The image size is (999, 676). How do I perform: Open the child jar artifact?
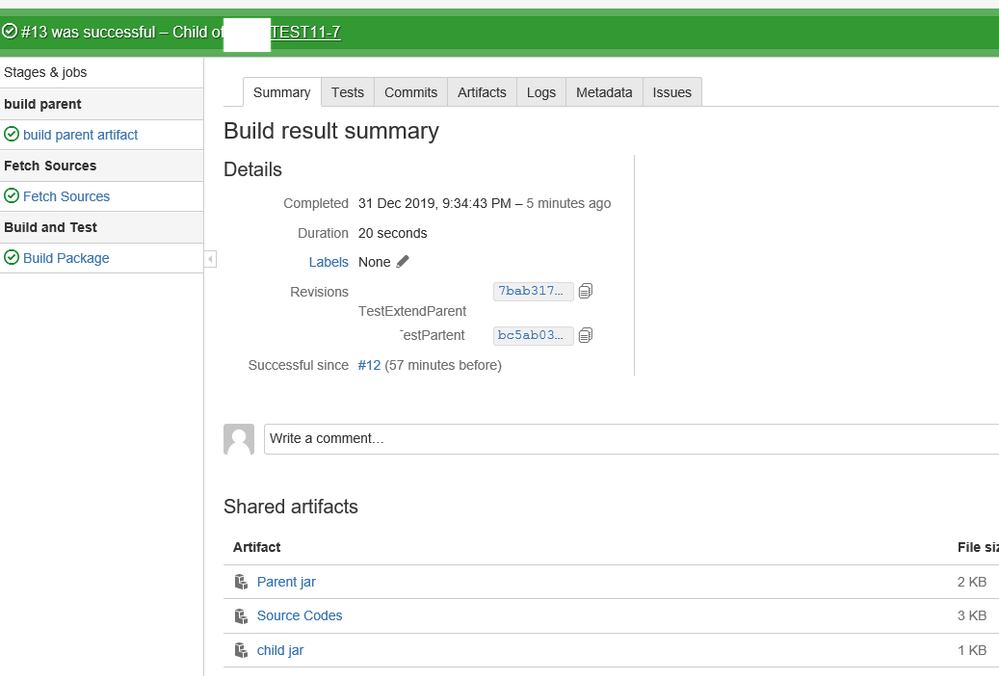click(280, 651)
